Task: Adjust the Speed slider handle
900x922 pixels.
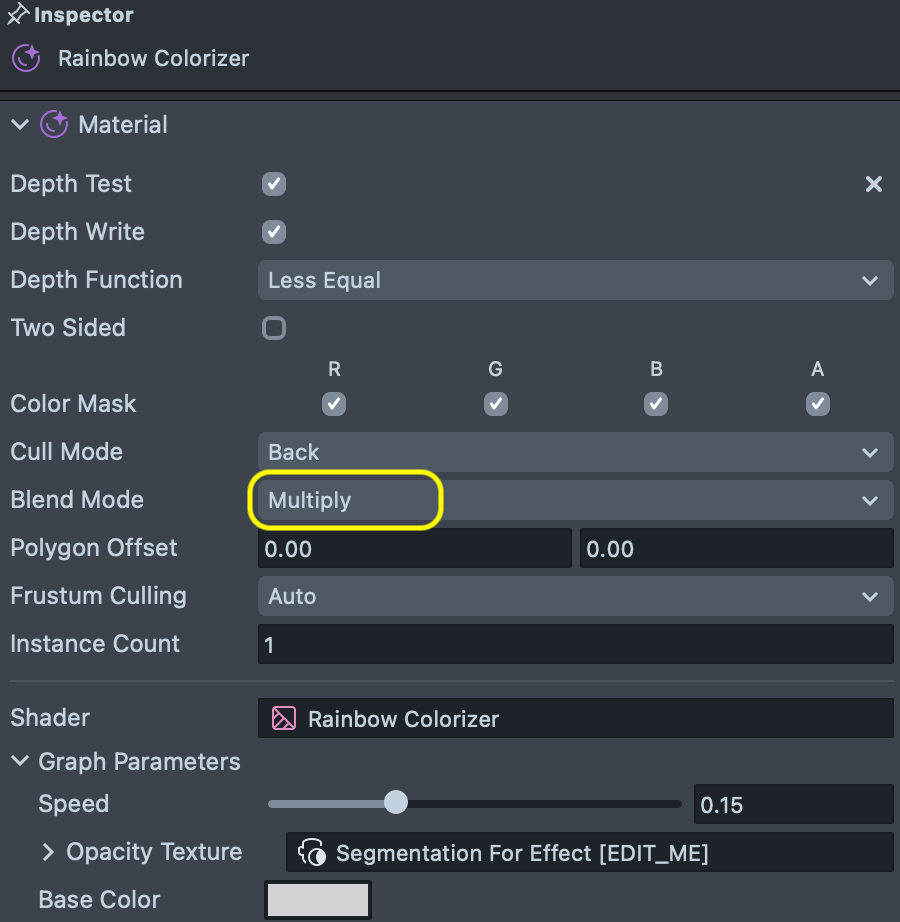Action: coord(395,802)
